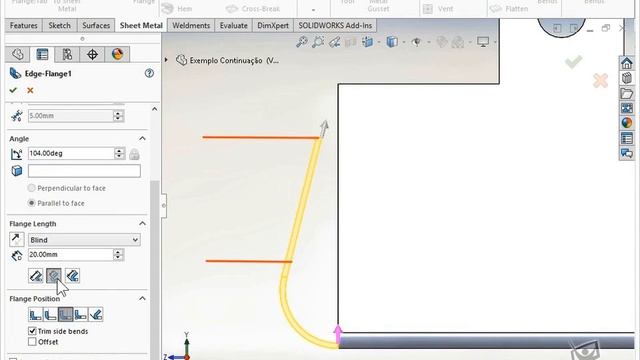Expand the Exemplo Continuação flyout tree

coord(166,60)
